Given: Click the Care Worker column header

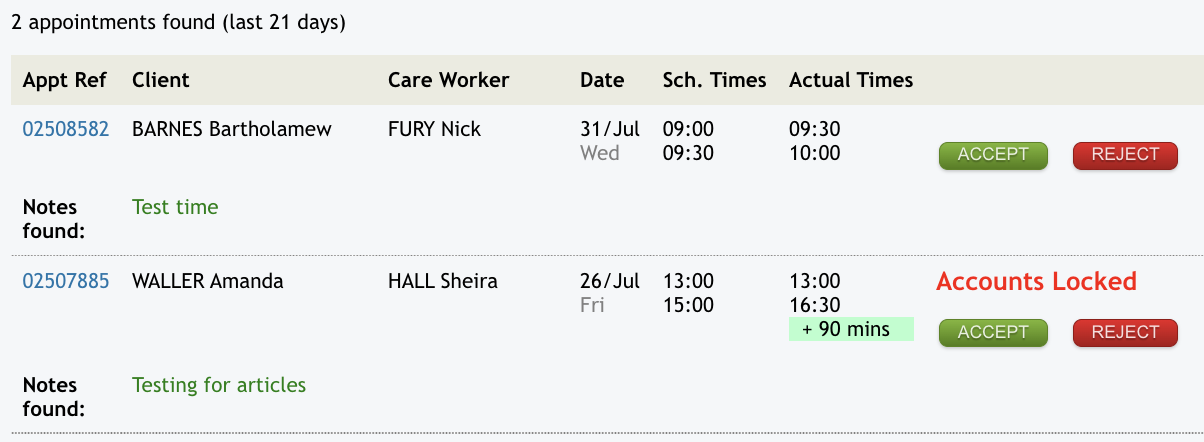Looking at the screenshot, I should (448, 80).
